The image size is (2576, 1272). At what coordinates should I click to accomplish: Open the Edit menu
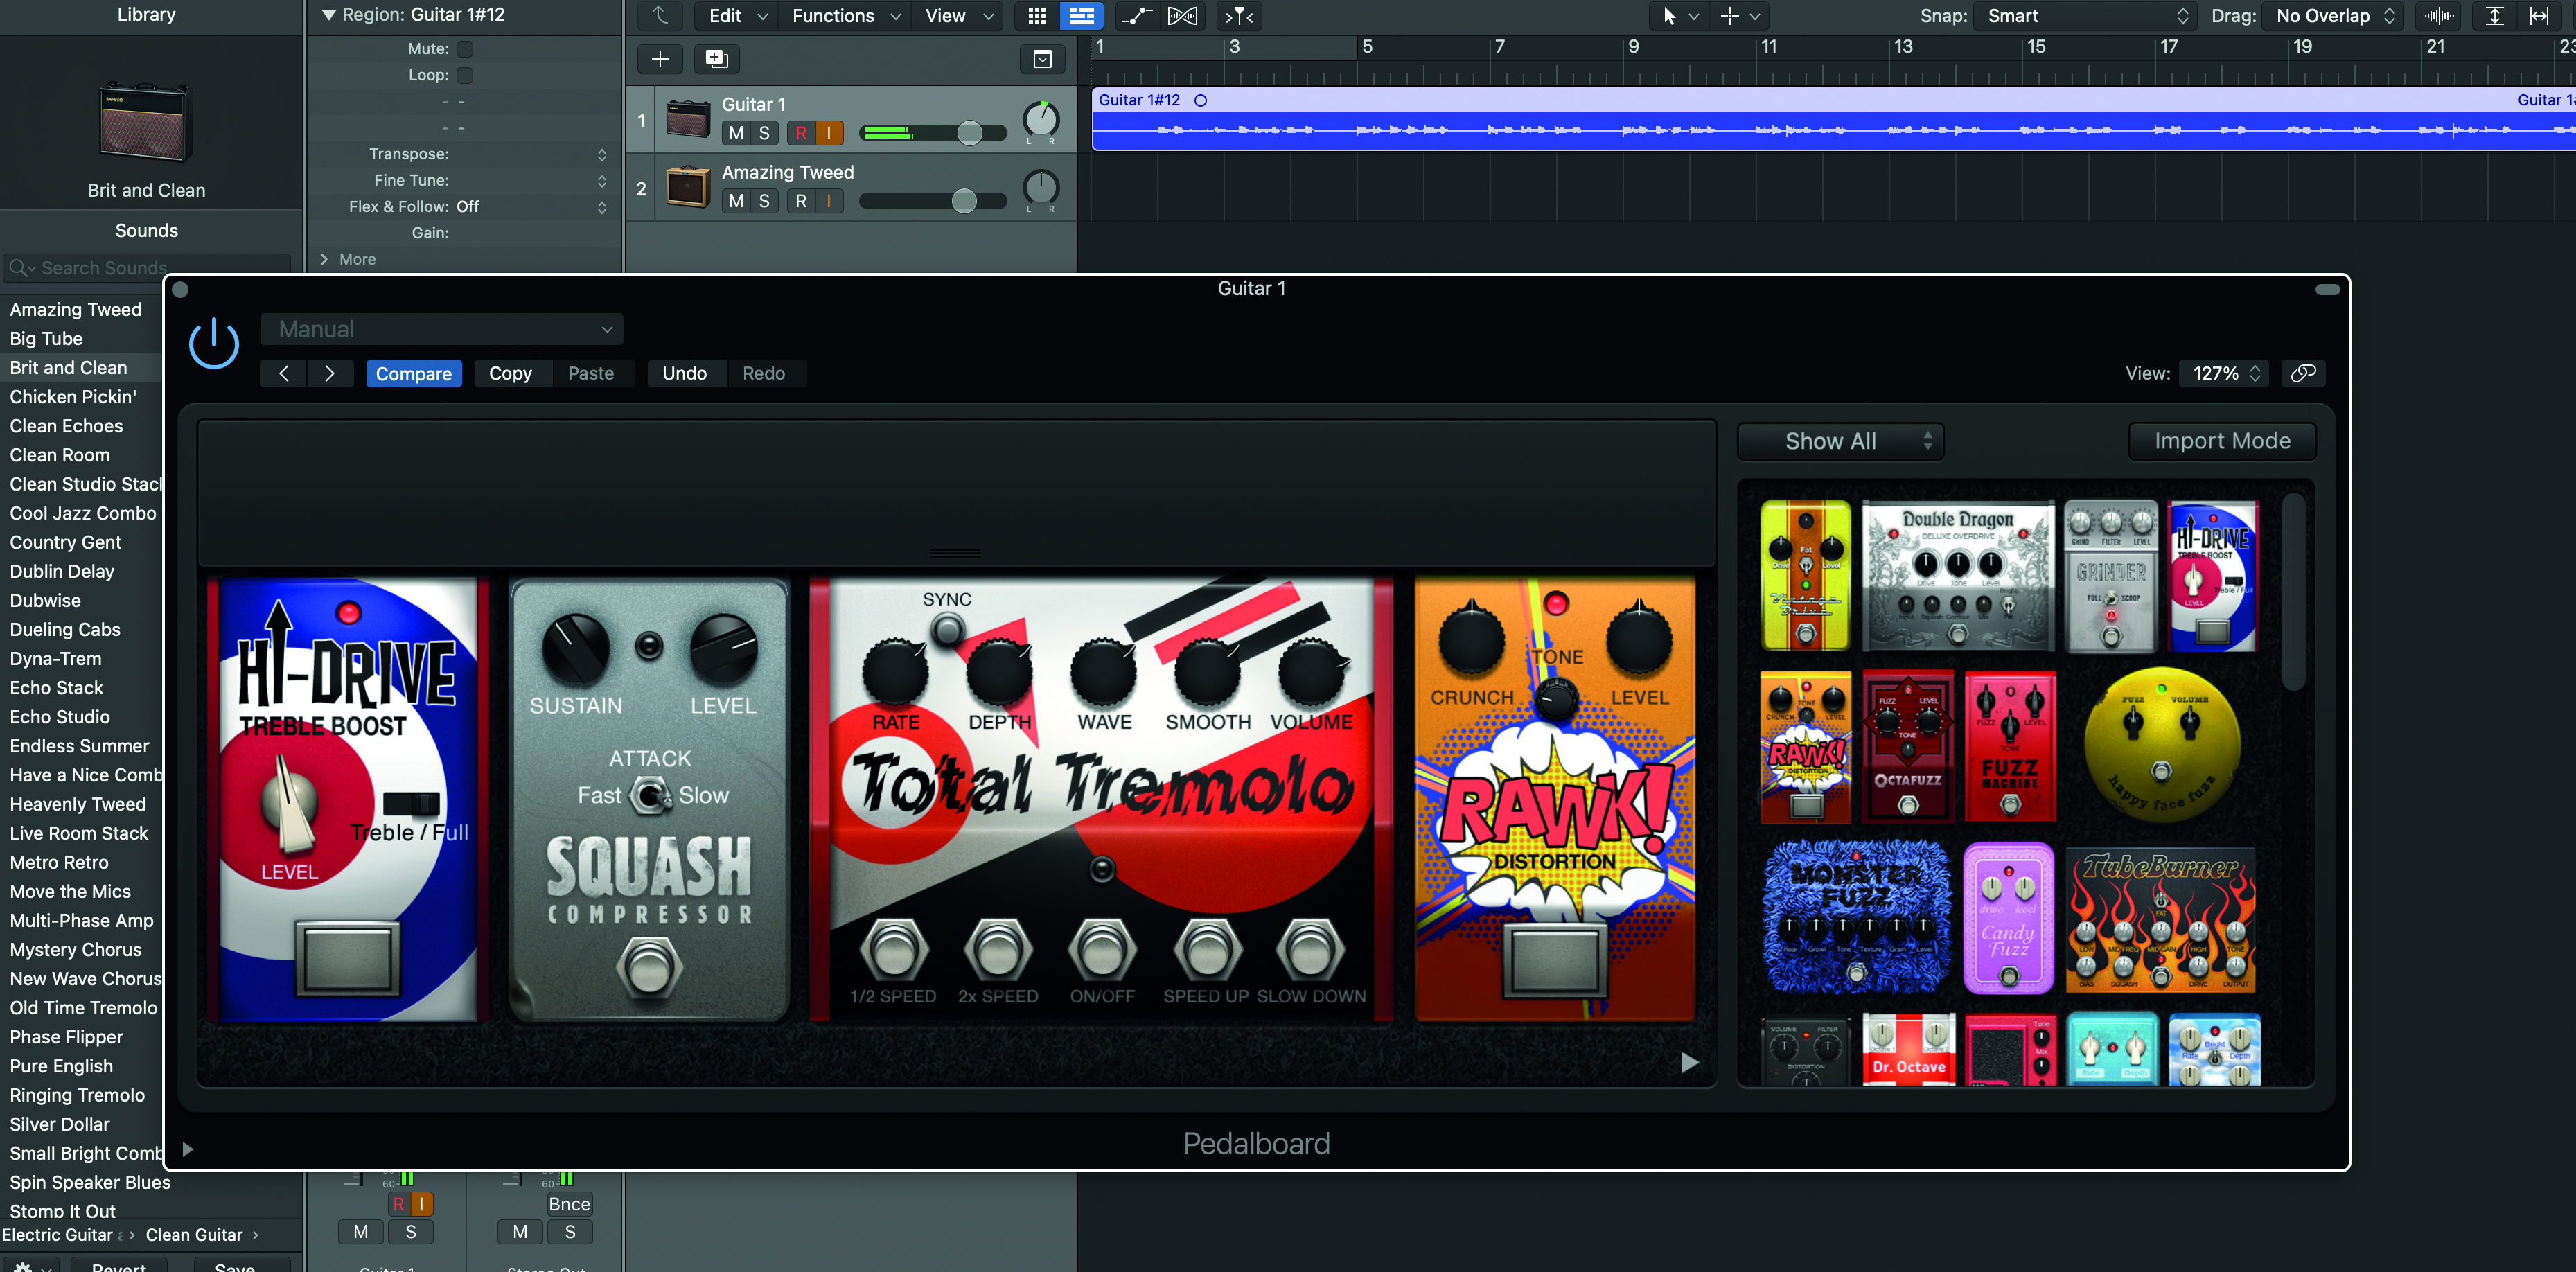pos(736,16)
